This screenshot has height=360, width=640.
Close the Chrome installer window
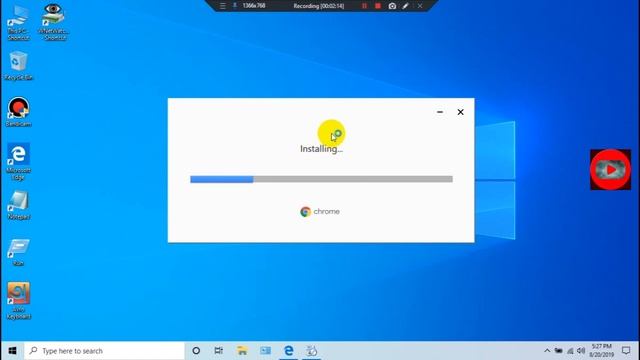coord(460,112)
